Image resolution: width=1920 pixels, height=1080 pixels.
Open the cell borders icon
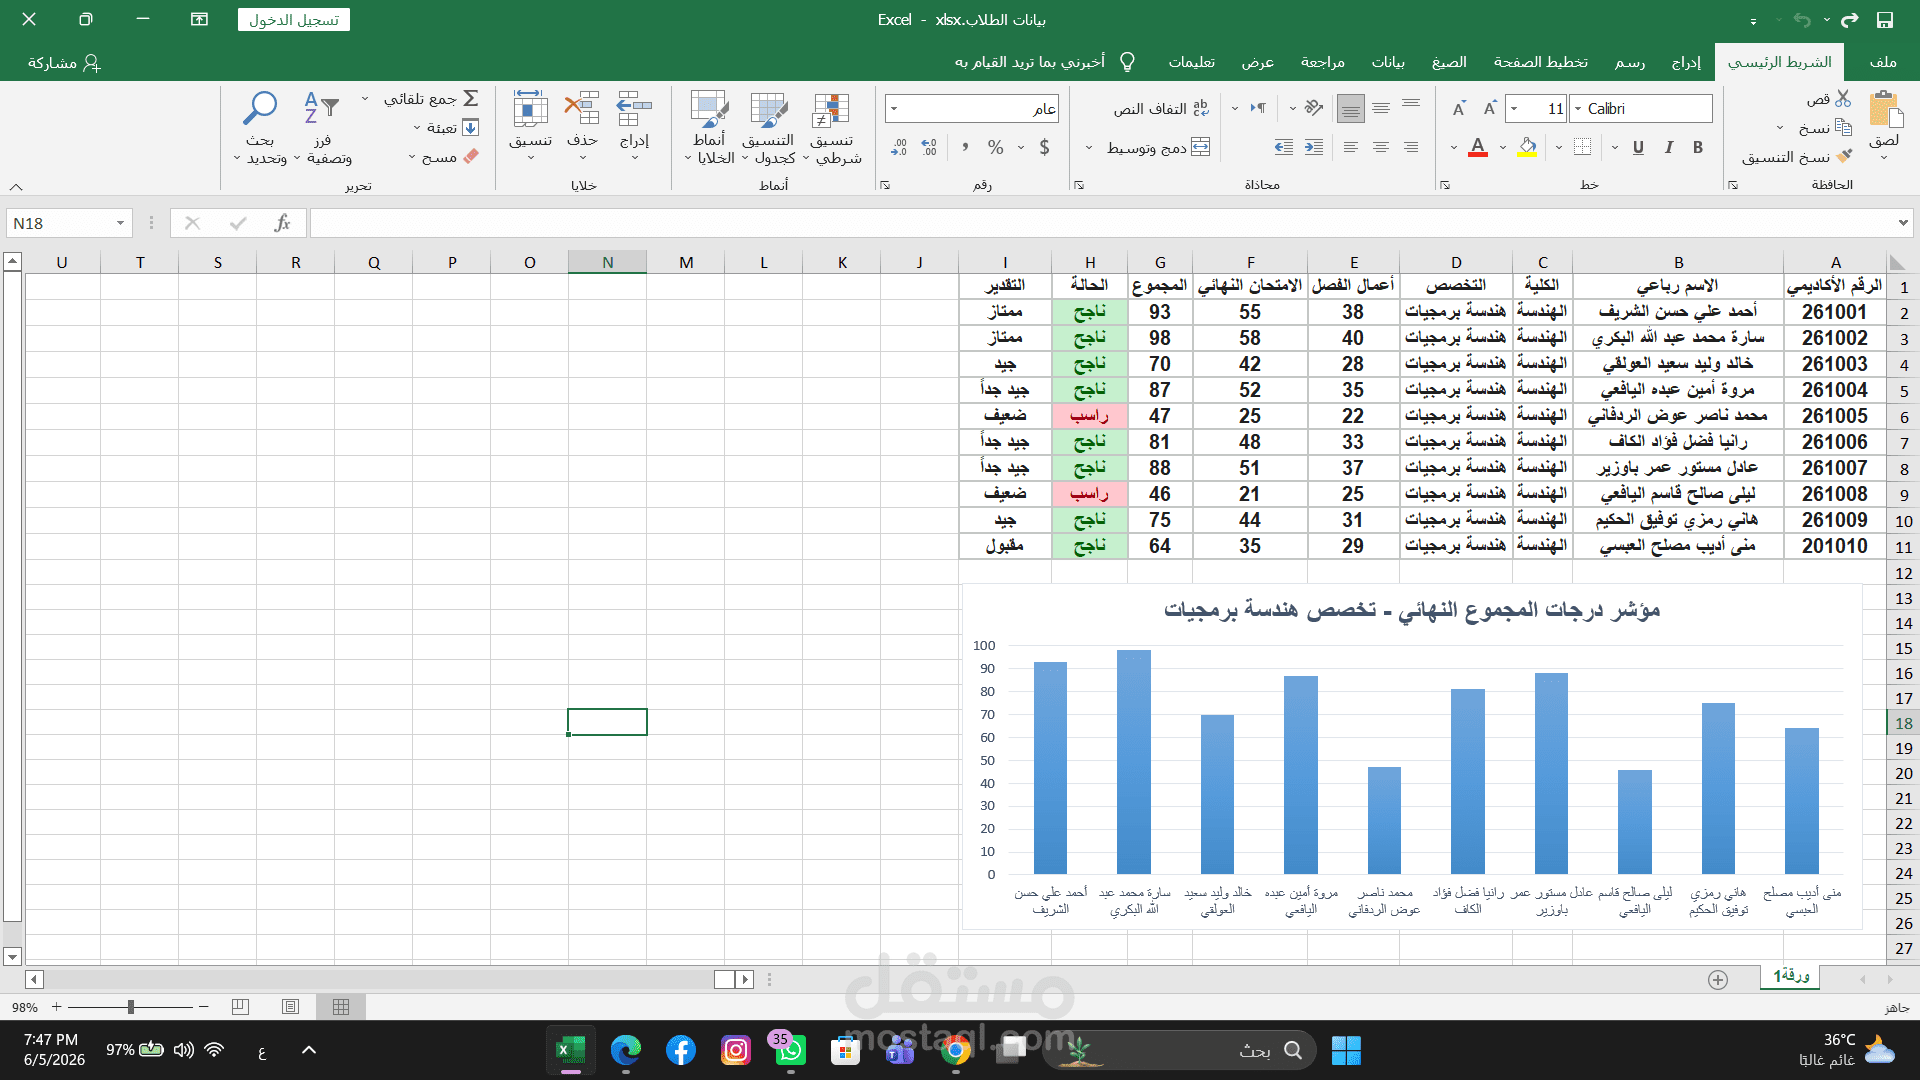[1582, 147]
